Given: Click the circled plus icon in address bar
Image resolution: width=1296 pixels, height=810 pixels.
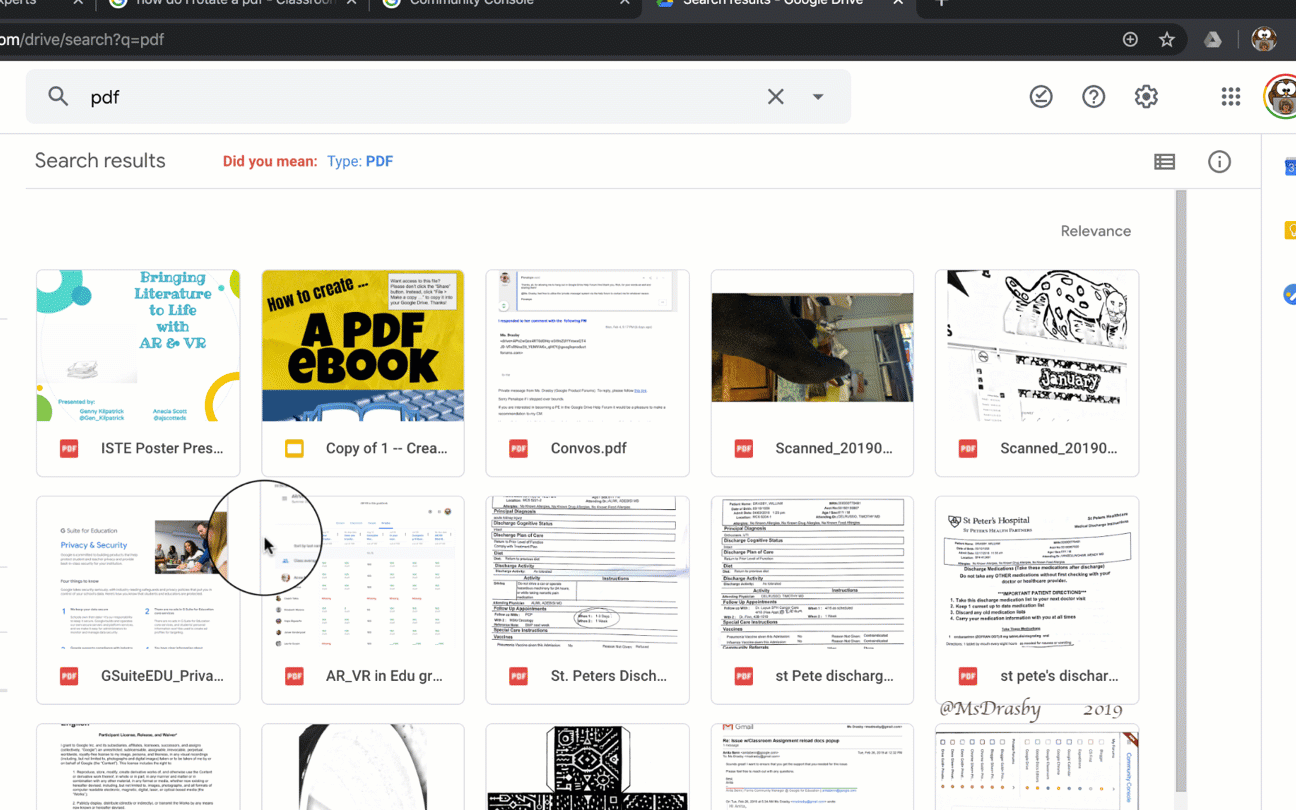Looking at the screenshot, I should pyautogui.click(x=1130, y=39).
